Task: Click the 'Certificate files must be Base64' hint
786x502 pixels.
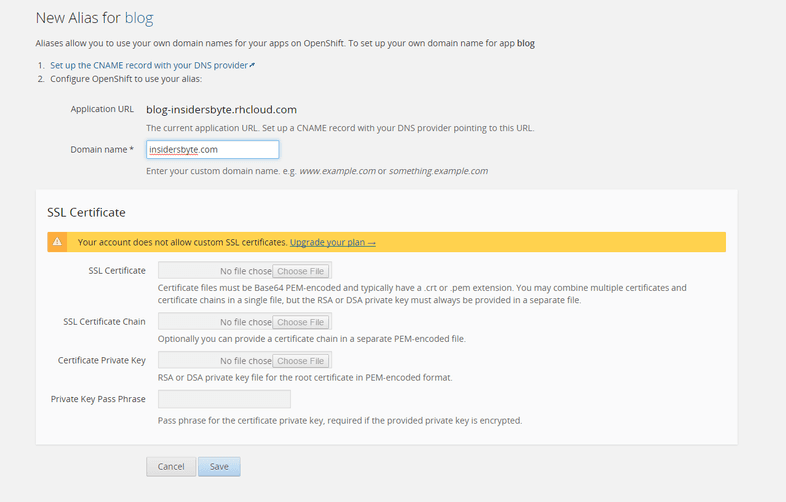Action: (422, 294)
